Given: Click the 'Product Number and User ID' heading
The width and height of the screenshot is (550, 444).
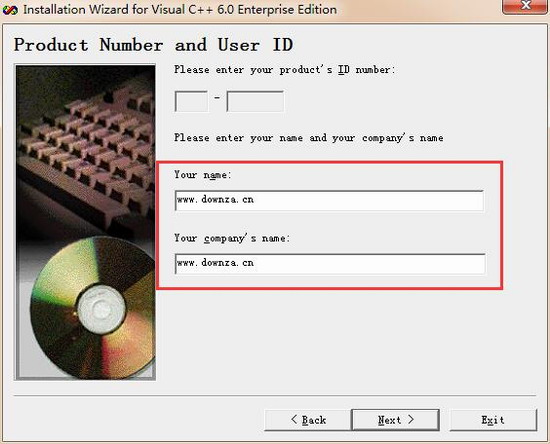Looking at the screenshot, I should [153, 45].
